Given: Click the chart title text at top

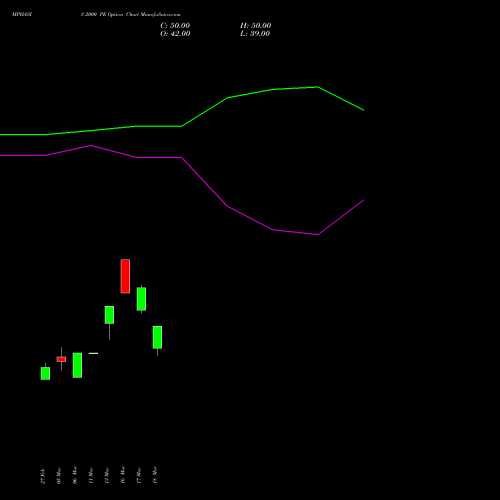Looking at the screenshot, I should click(x=130, y=15).
